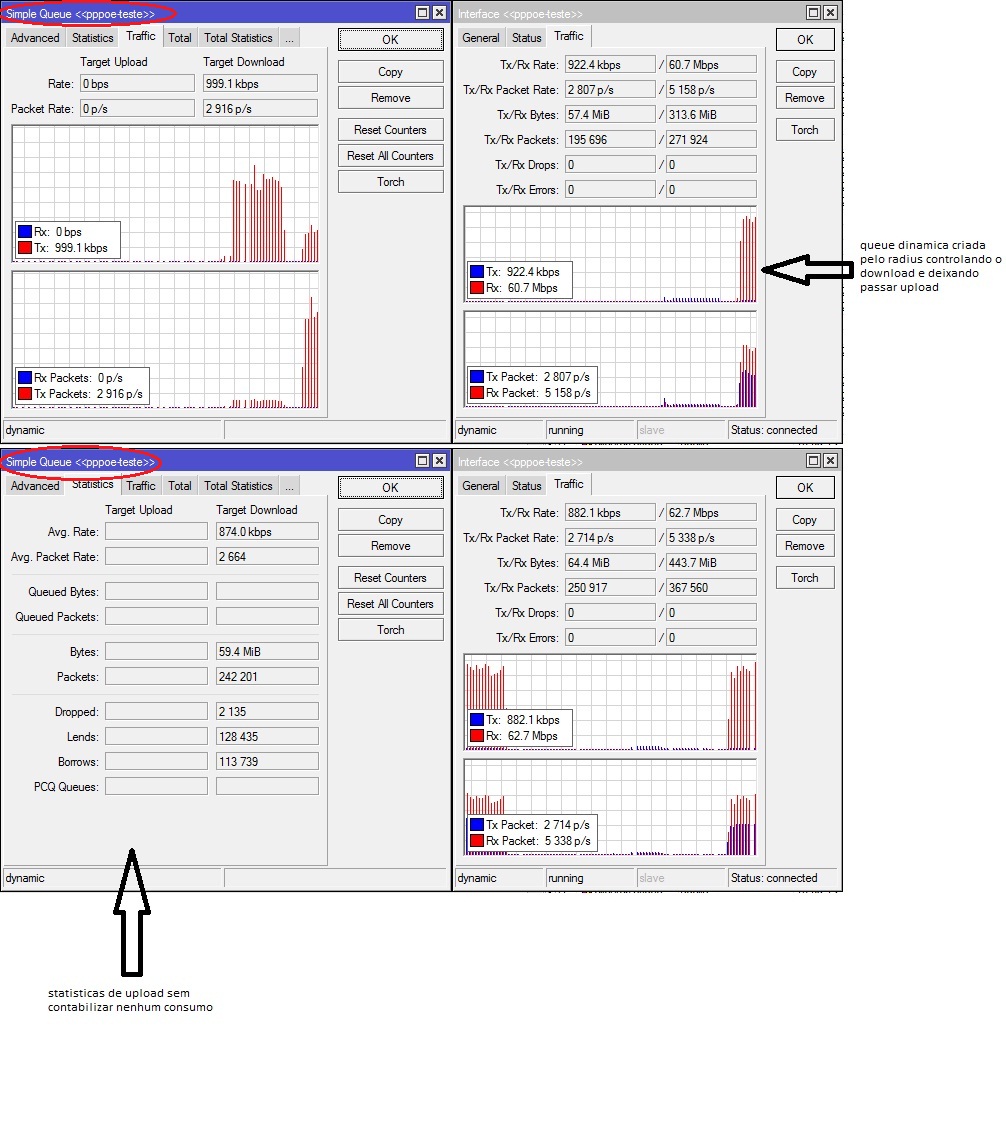Screen dimensions: 1006x1127
Task: Click OK in Simple Queue window with 999.1 kbps rate
Action: [x=390, y=40]
